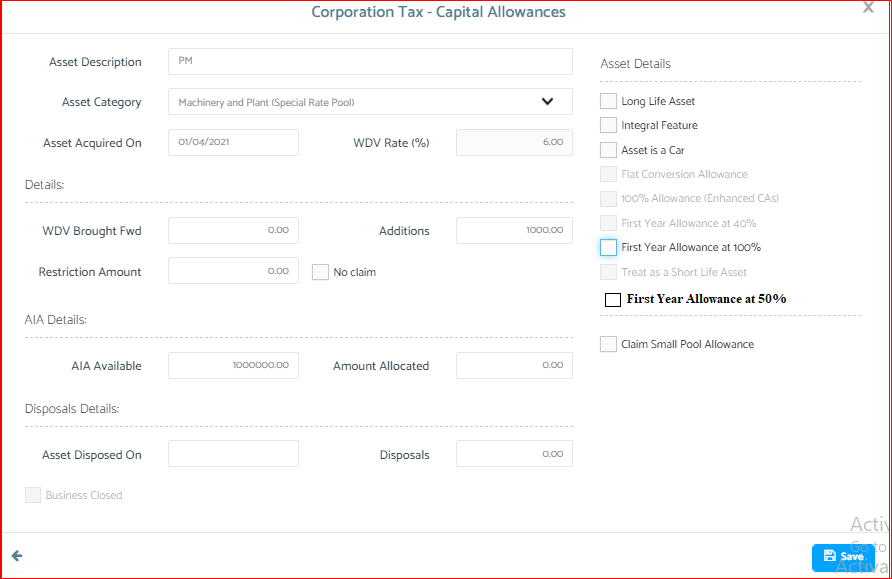Check First Year Allowance at 50%

[613, 300]
